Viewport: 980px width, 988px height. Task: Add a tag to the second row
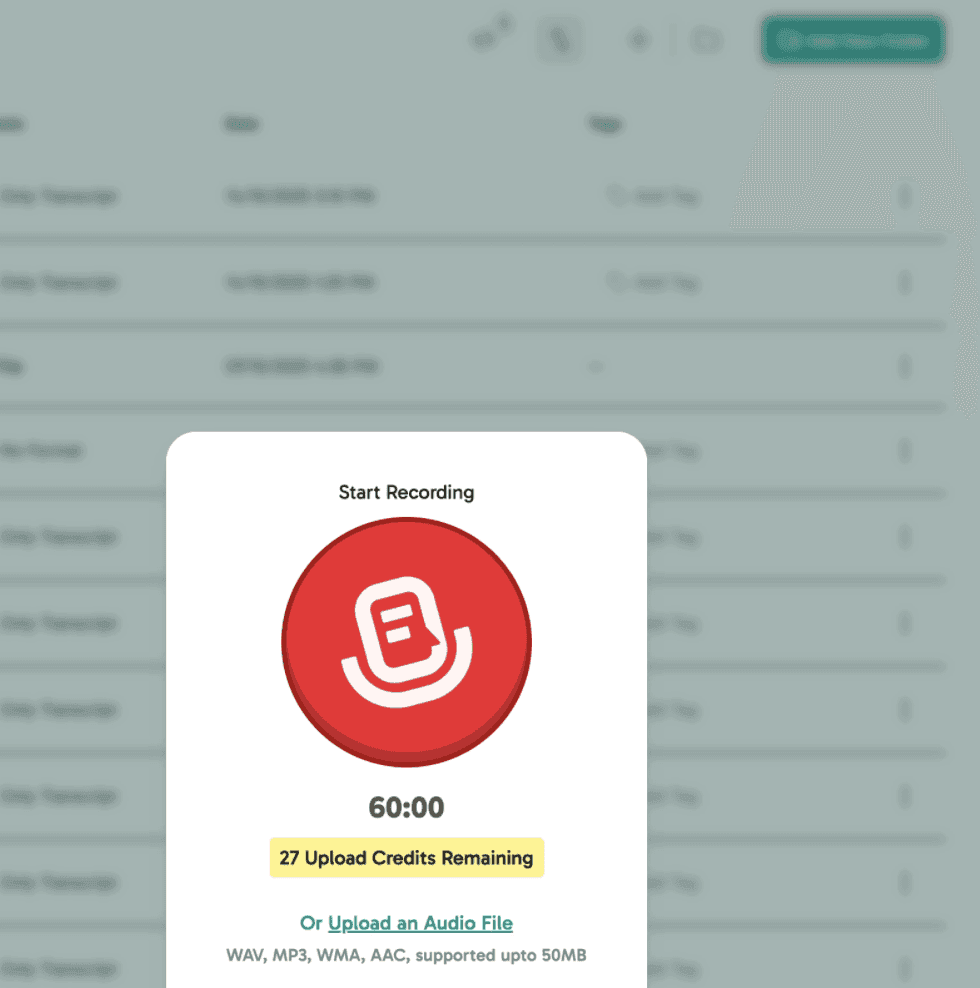(x=654, y=283)
